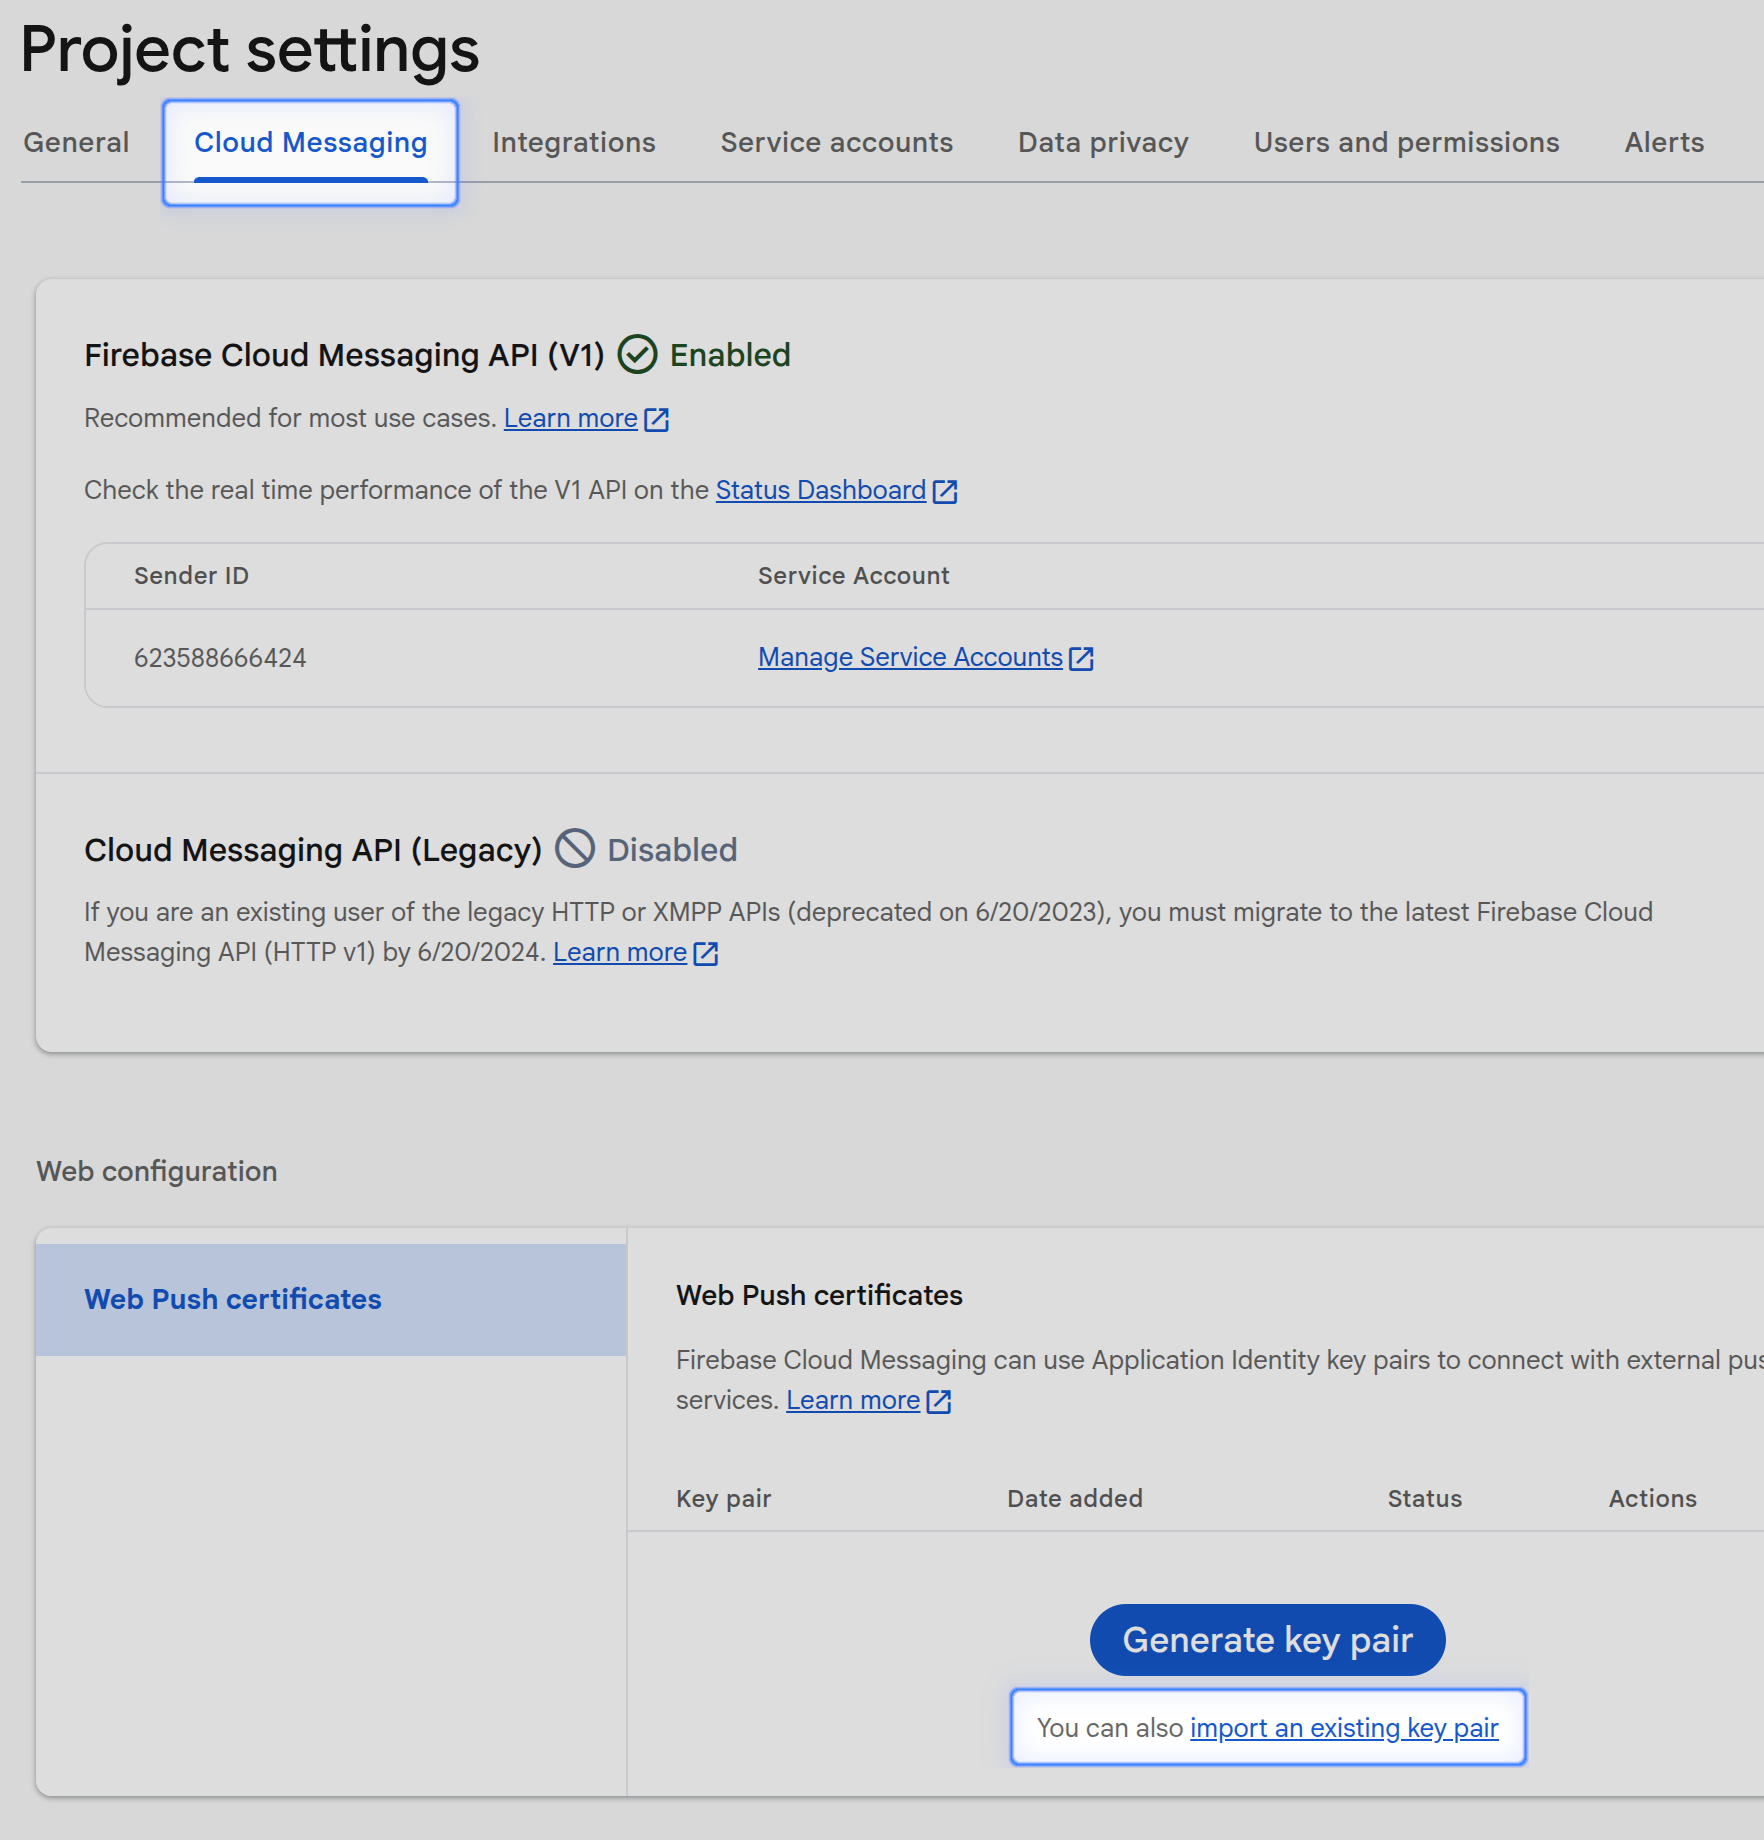Click the Disabled circle-slash icon for Legacy API

[x=575, y=848]
